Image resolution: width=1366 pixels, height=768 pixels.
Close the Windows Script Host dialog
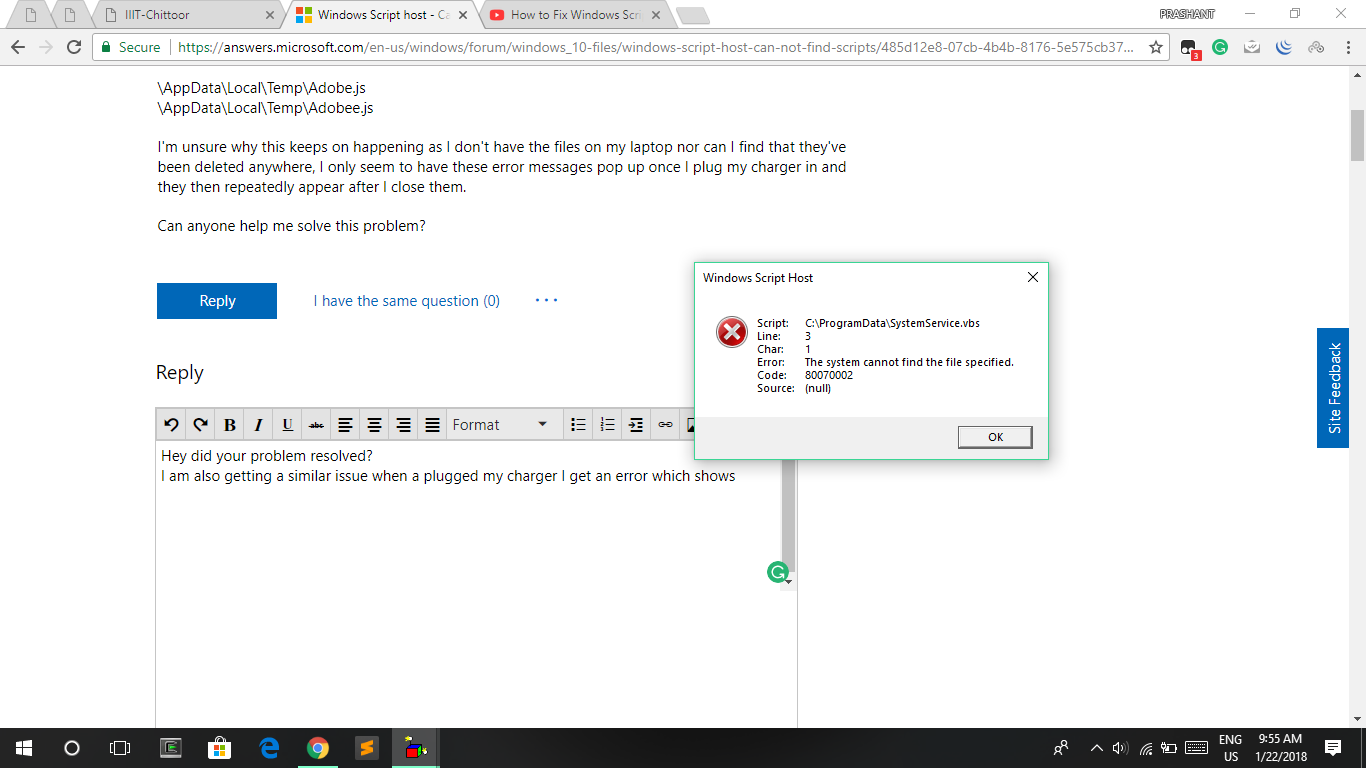point(1033,277)
